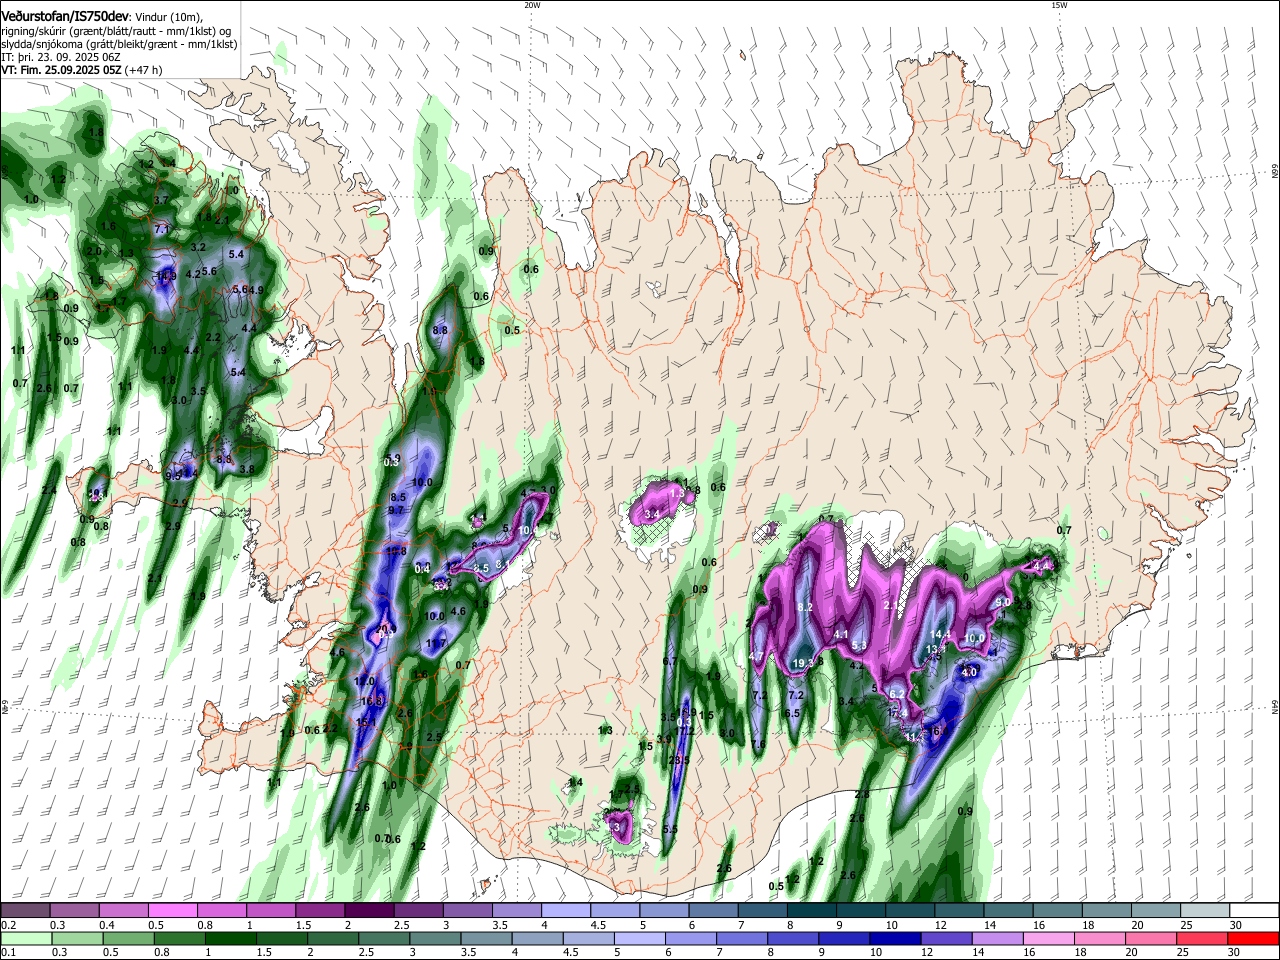This screenshot has height=960, width=1280.
Task: Click the bright pink swatch between 0.5 and 0.8, upper legend
Action: click(x=172, y=911)
